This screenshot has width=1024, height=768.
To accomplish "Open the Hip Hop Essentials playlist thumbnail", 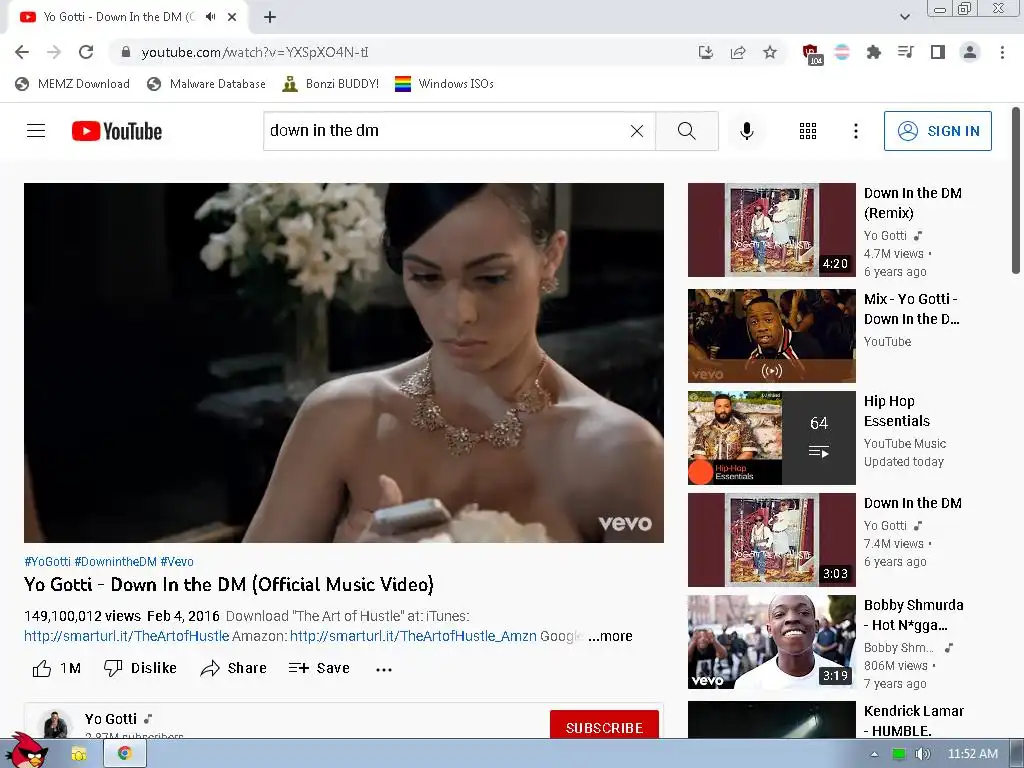I will 771,438.
